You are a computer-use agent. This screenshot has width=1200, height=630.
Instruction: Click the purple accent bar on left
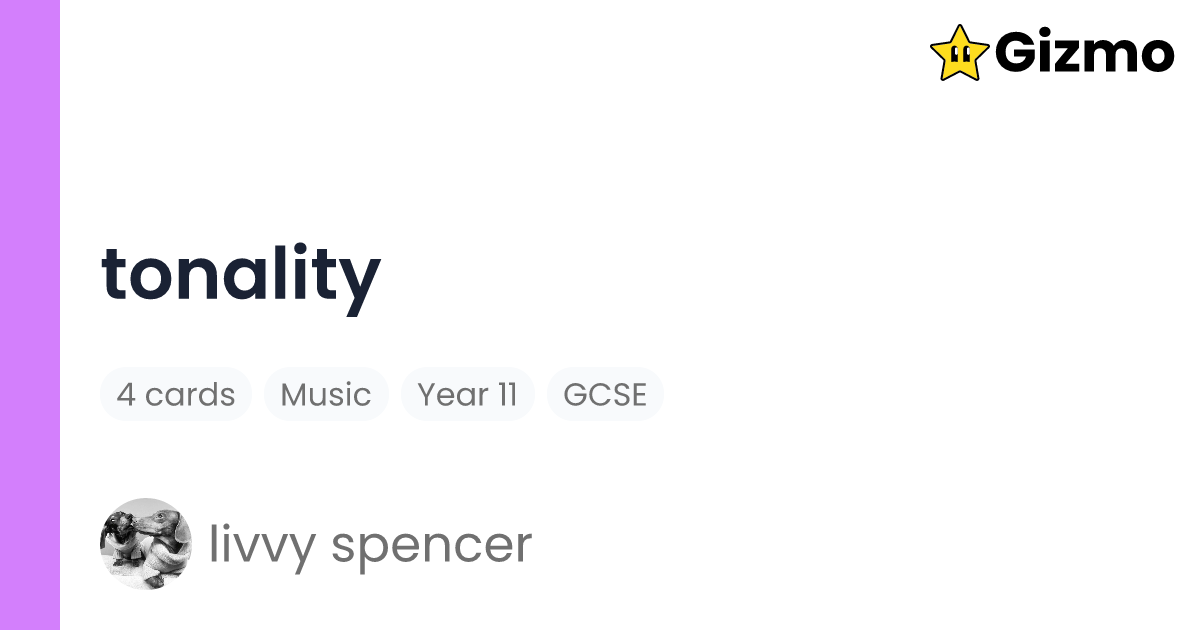click(x=30, y=315)
